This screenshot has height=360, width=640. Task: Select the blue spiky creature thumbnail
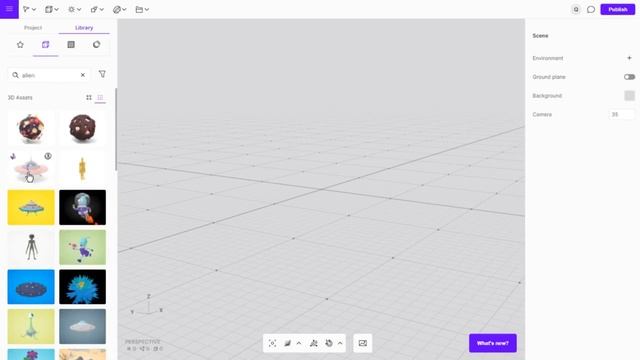(x=82, y=287)
